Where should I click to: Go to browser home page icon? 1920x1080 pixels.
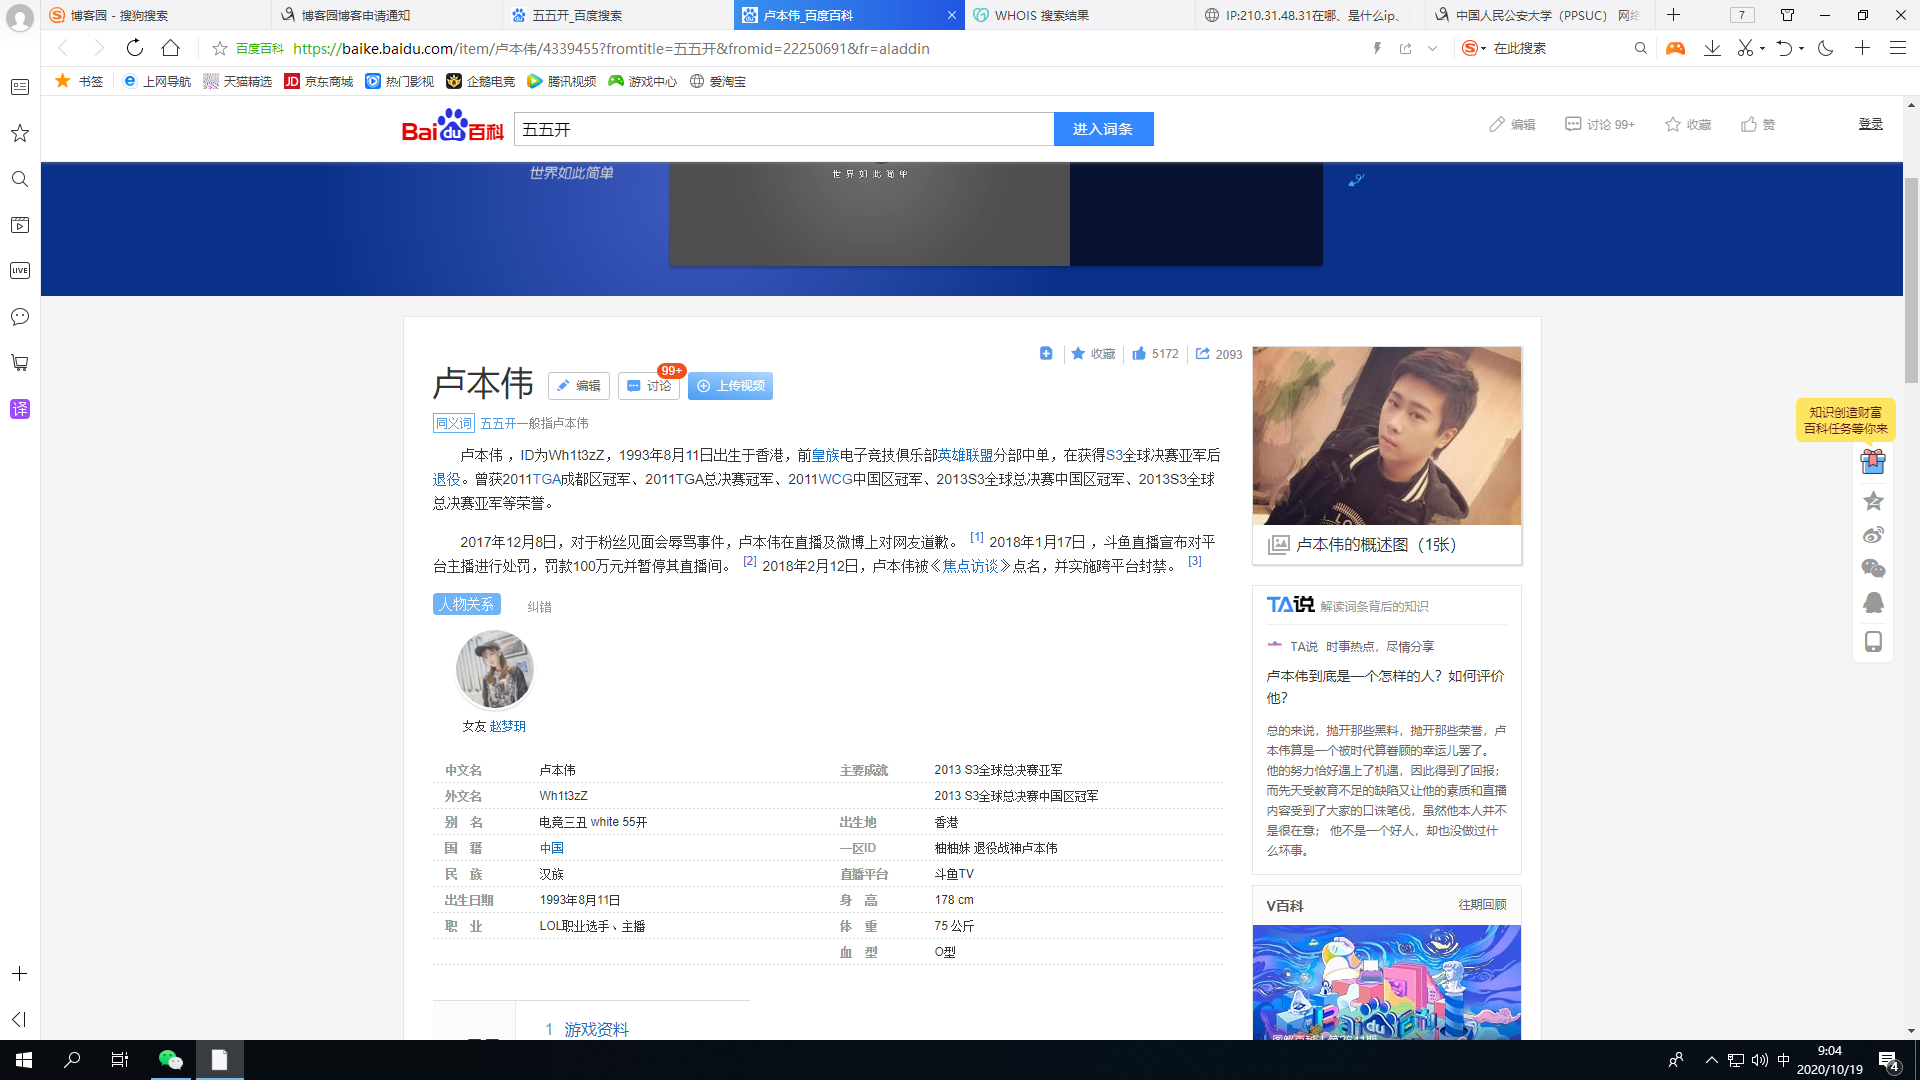171,48
